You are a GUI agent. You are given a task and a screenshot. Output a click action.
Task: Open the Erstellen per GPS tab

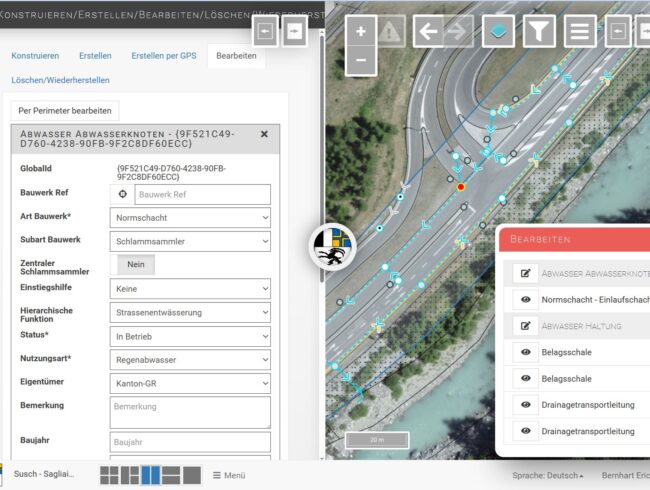tap(163, 56)
